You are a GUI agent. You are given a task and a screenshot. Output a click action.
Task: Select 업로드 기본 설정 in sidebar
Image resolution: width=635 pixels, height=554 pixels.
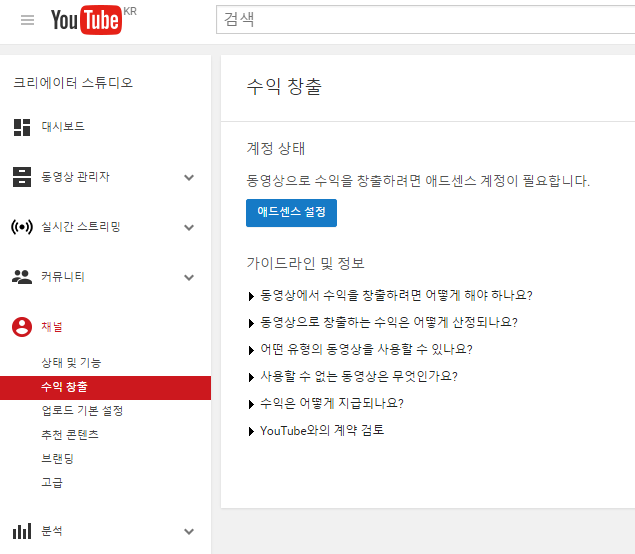point(81,411)
